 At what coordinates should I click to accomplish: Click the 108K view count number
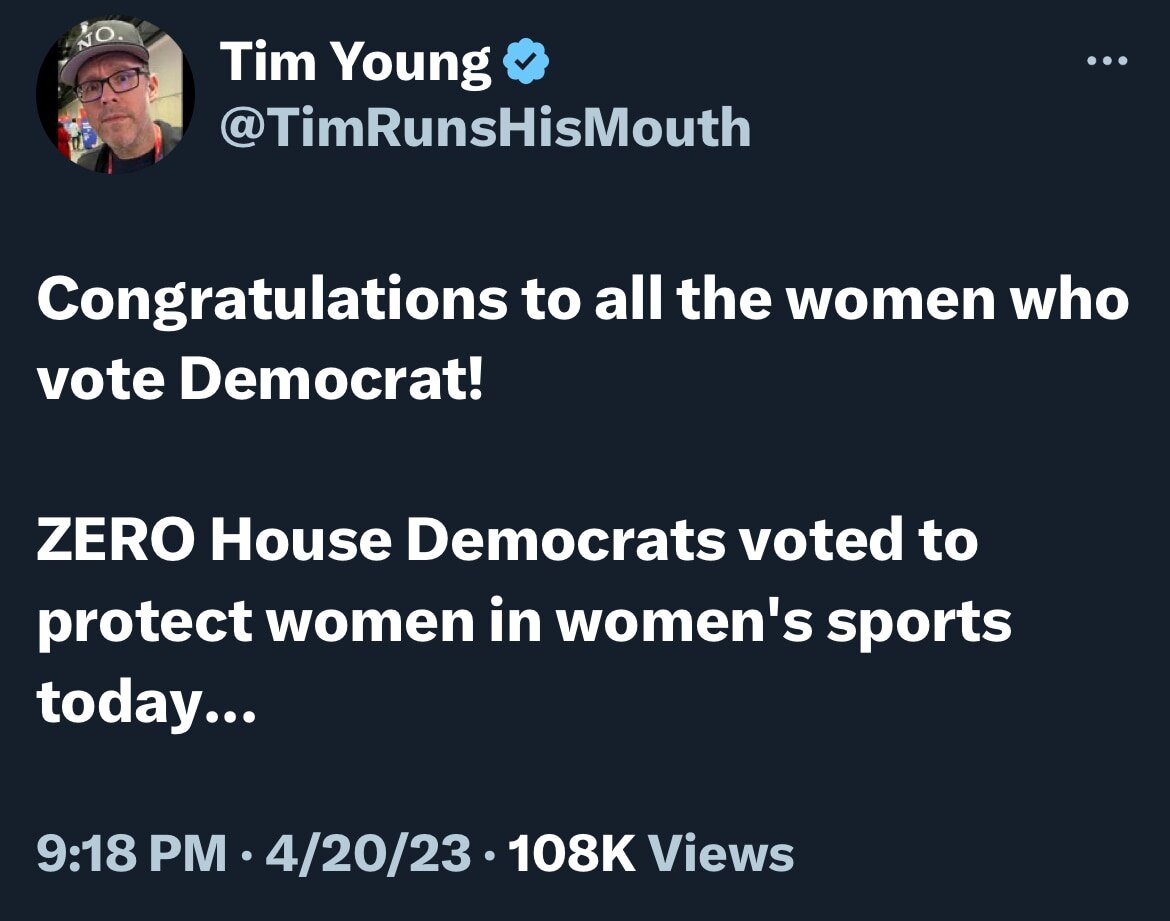pos(572,854)
